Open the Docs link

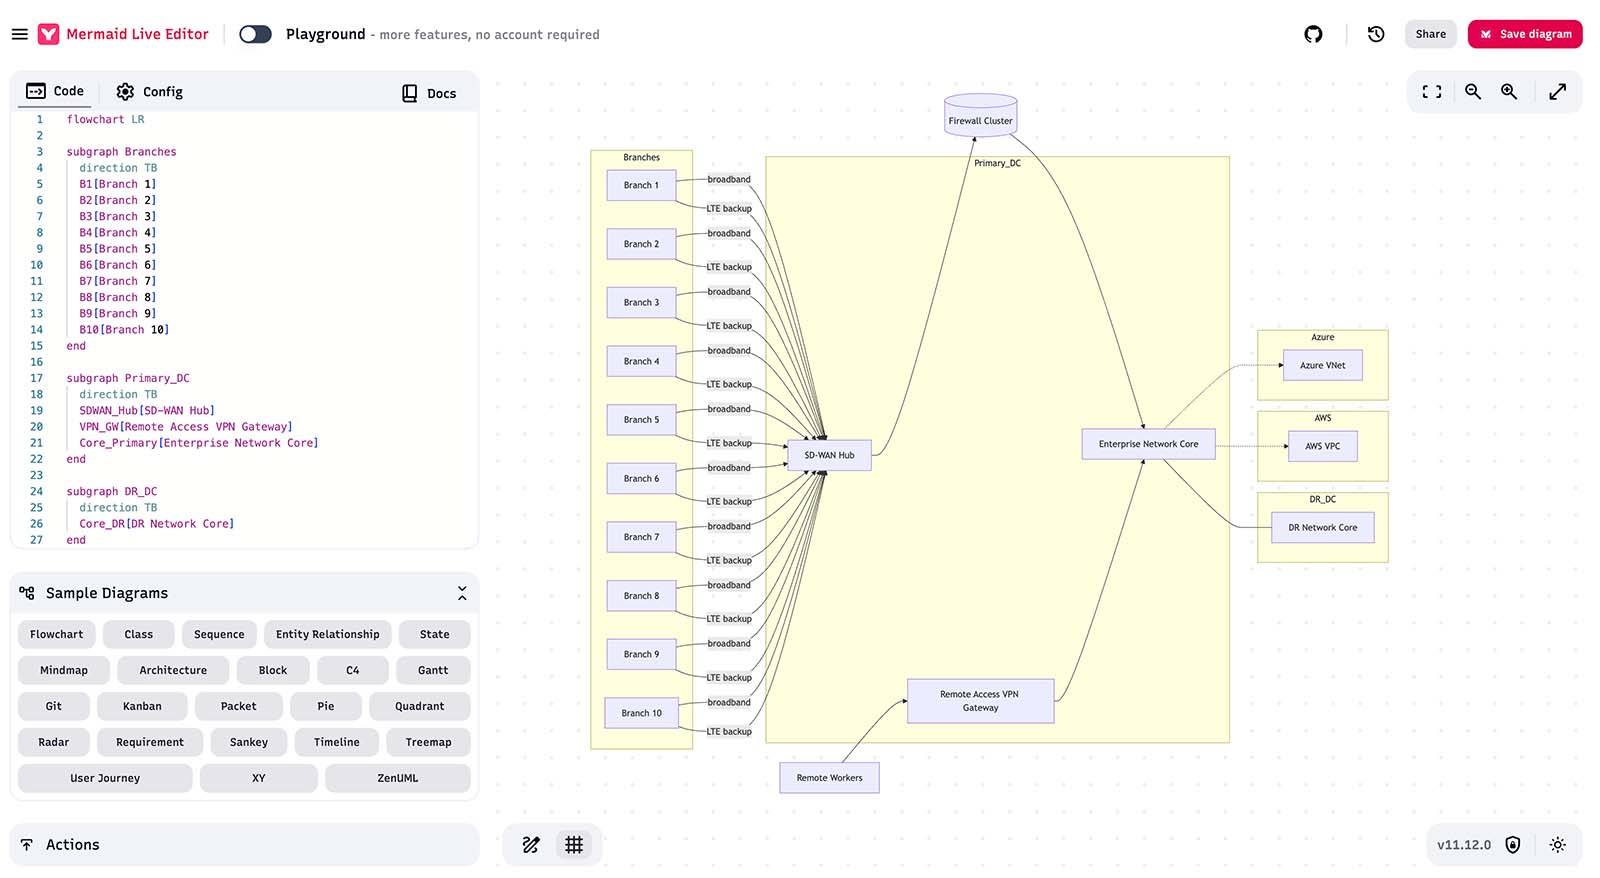[x=429, y=93]
